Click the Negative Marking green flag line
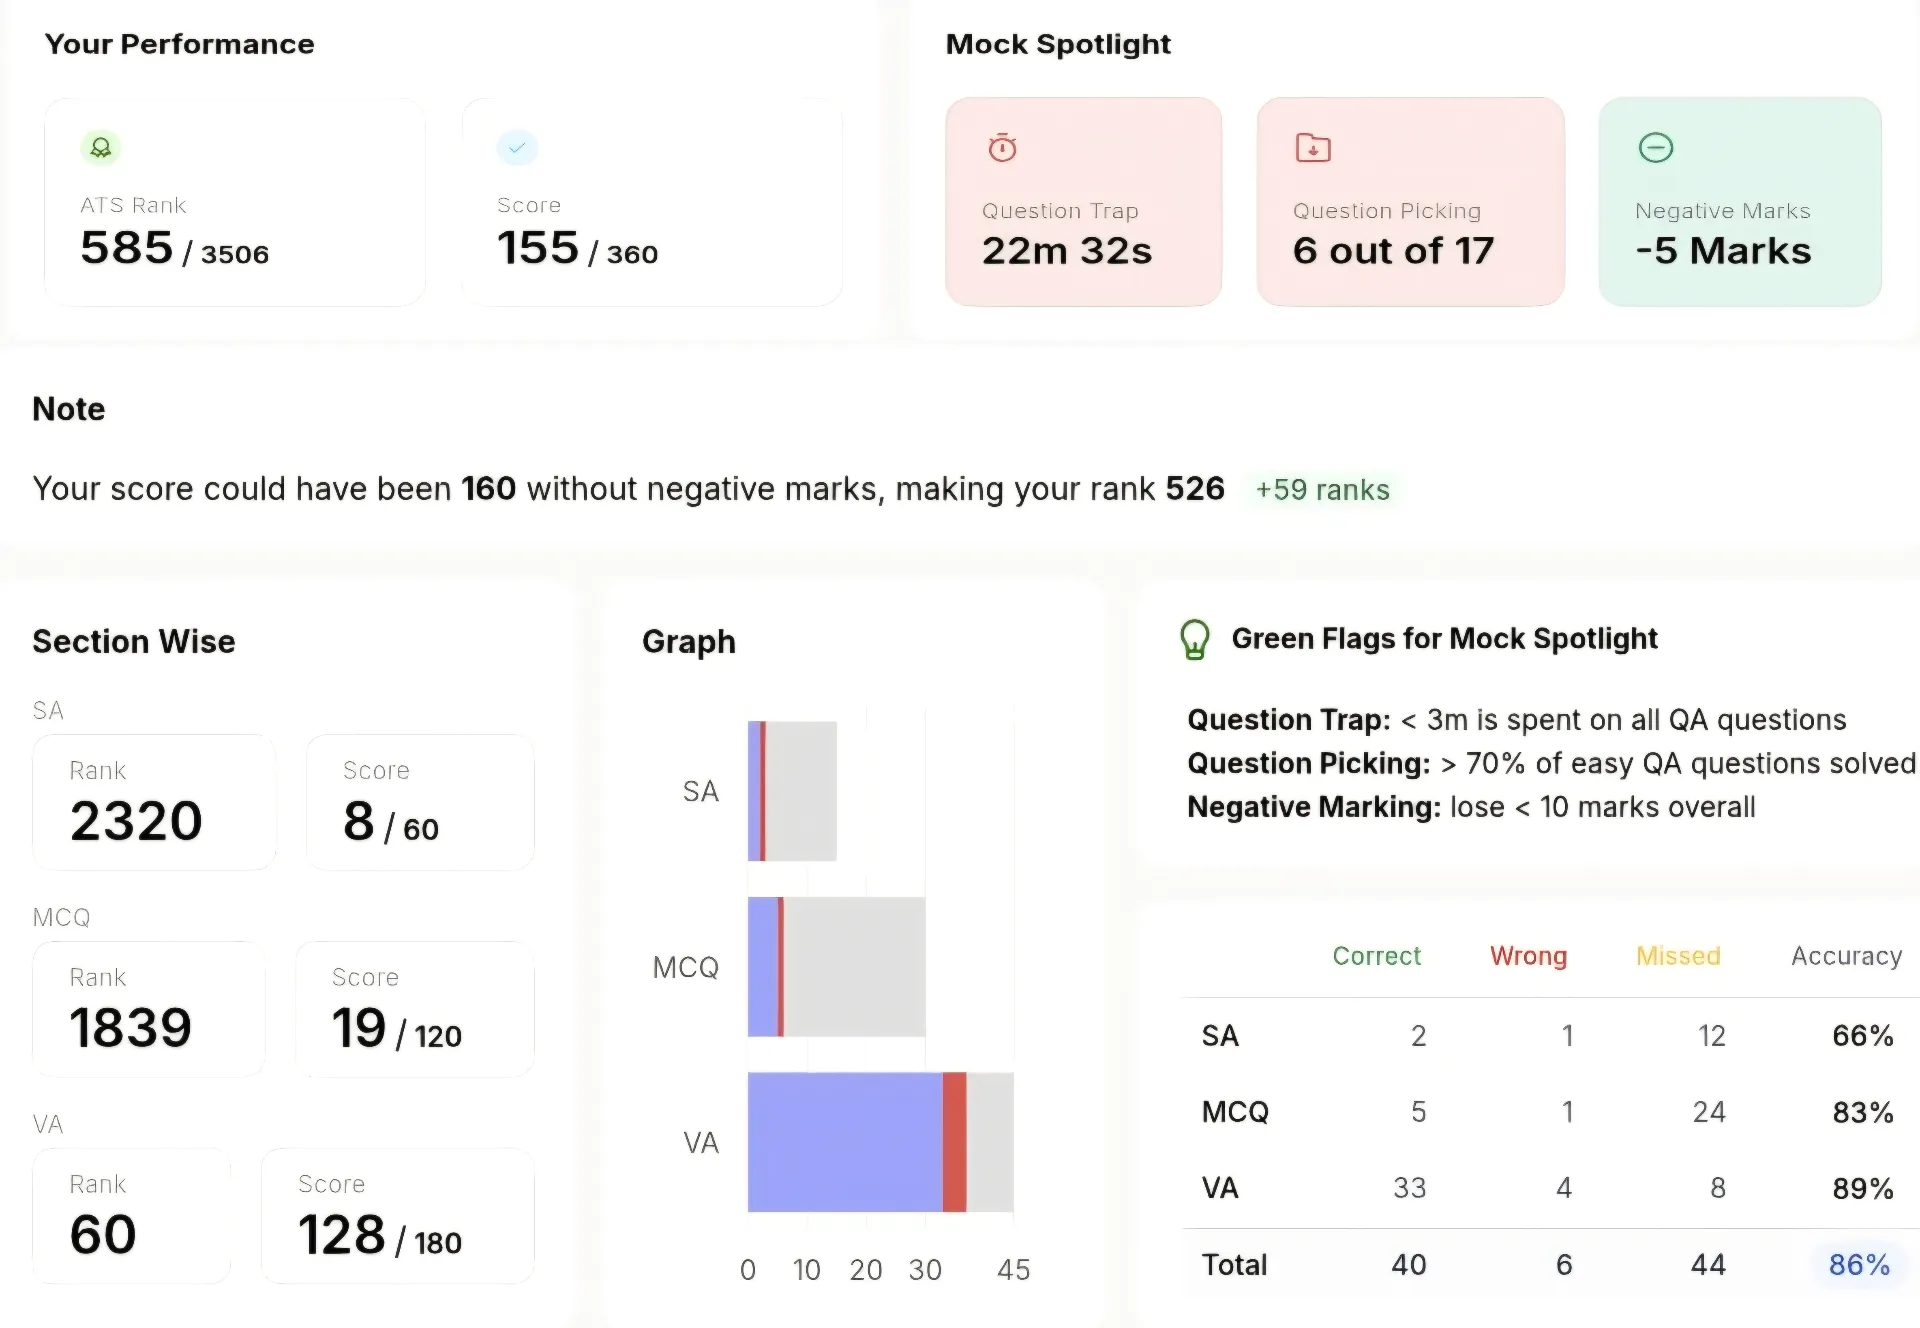Image resolution: width=1920 pixels, height=1328 pixels. tap(1471, 807)
